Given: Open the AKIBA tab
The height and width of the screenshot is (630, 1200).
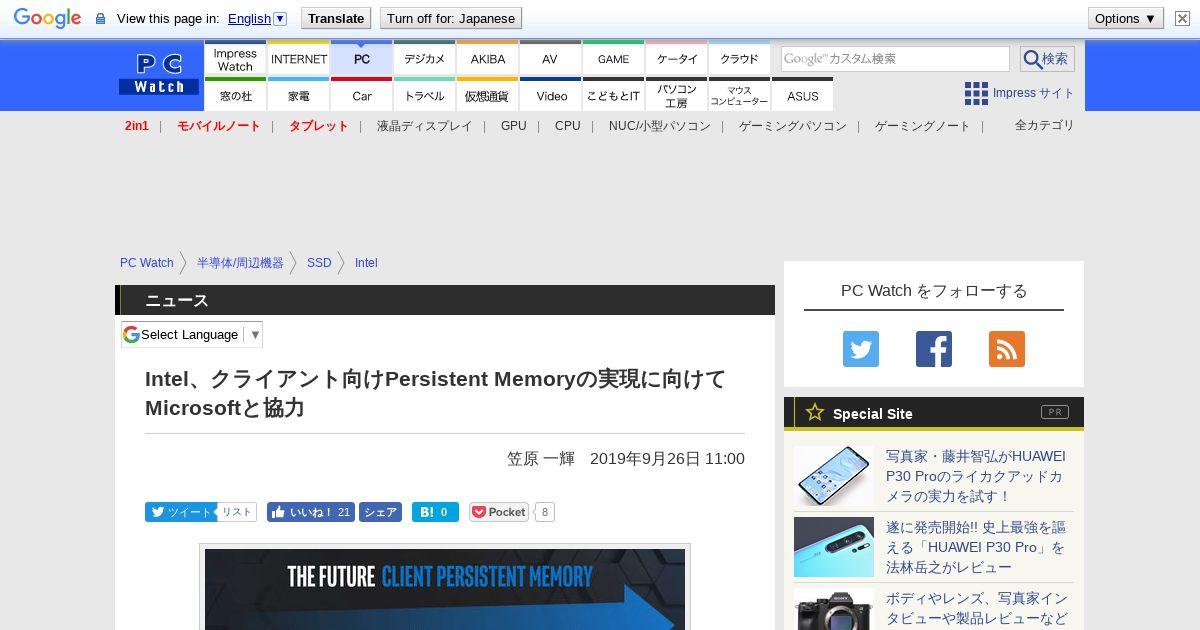Looking at the screenshot, I should tap(488, 58).
